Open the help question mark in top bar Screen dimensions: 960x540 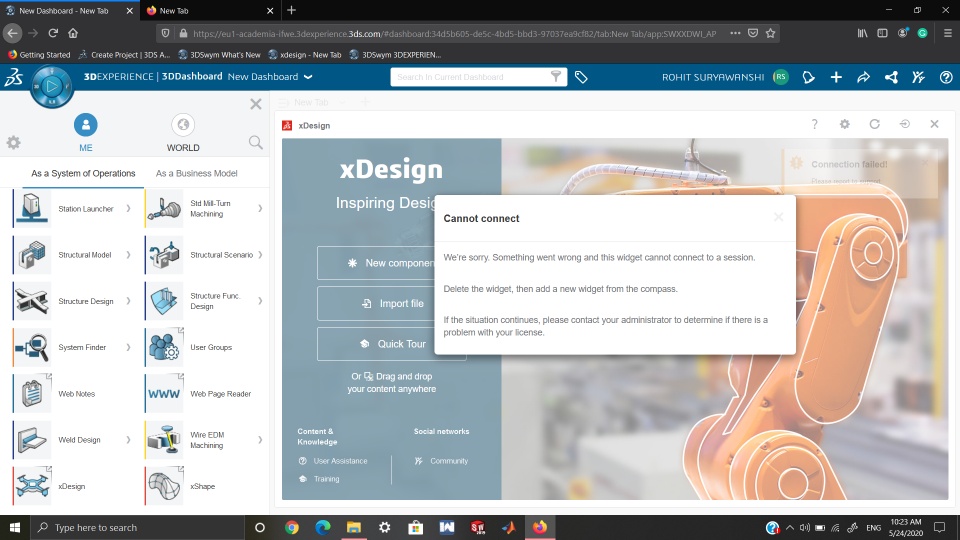946,77
